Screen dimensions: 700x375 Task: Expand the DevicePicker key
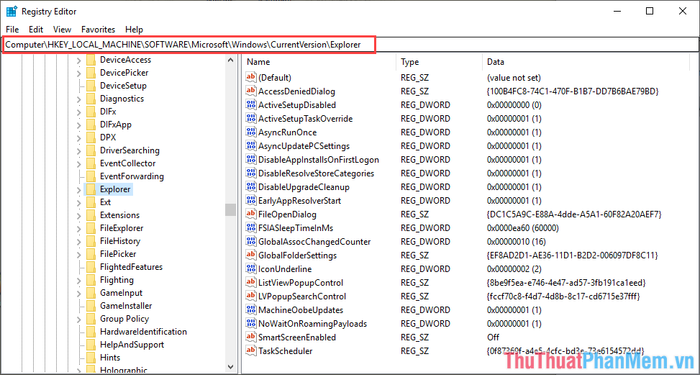point(79,73)
